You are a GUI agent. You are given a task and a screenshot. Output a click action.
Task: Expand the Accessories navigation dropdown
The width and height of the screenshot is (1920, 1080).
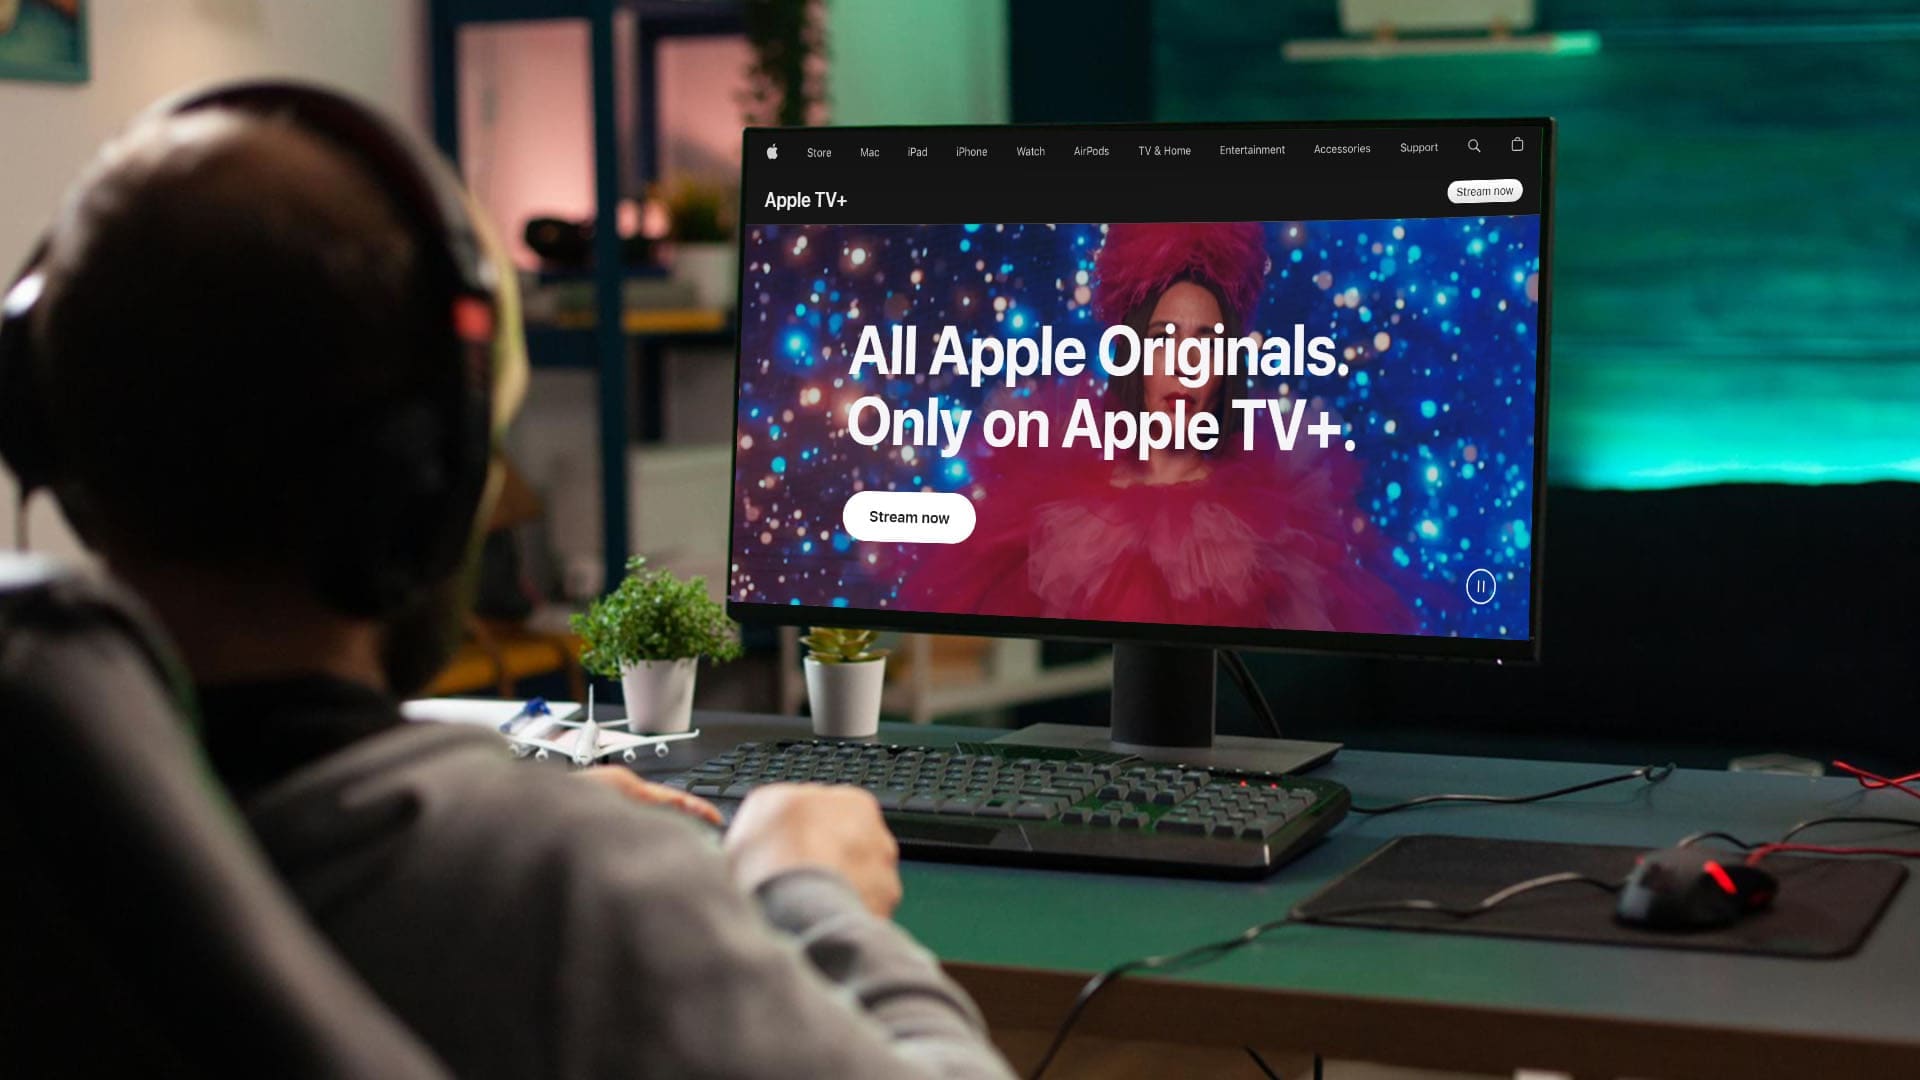tap(1342, 148)
